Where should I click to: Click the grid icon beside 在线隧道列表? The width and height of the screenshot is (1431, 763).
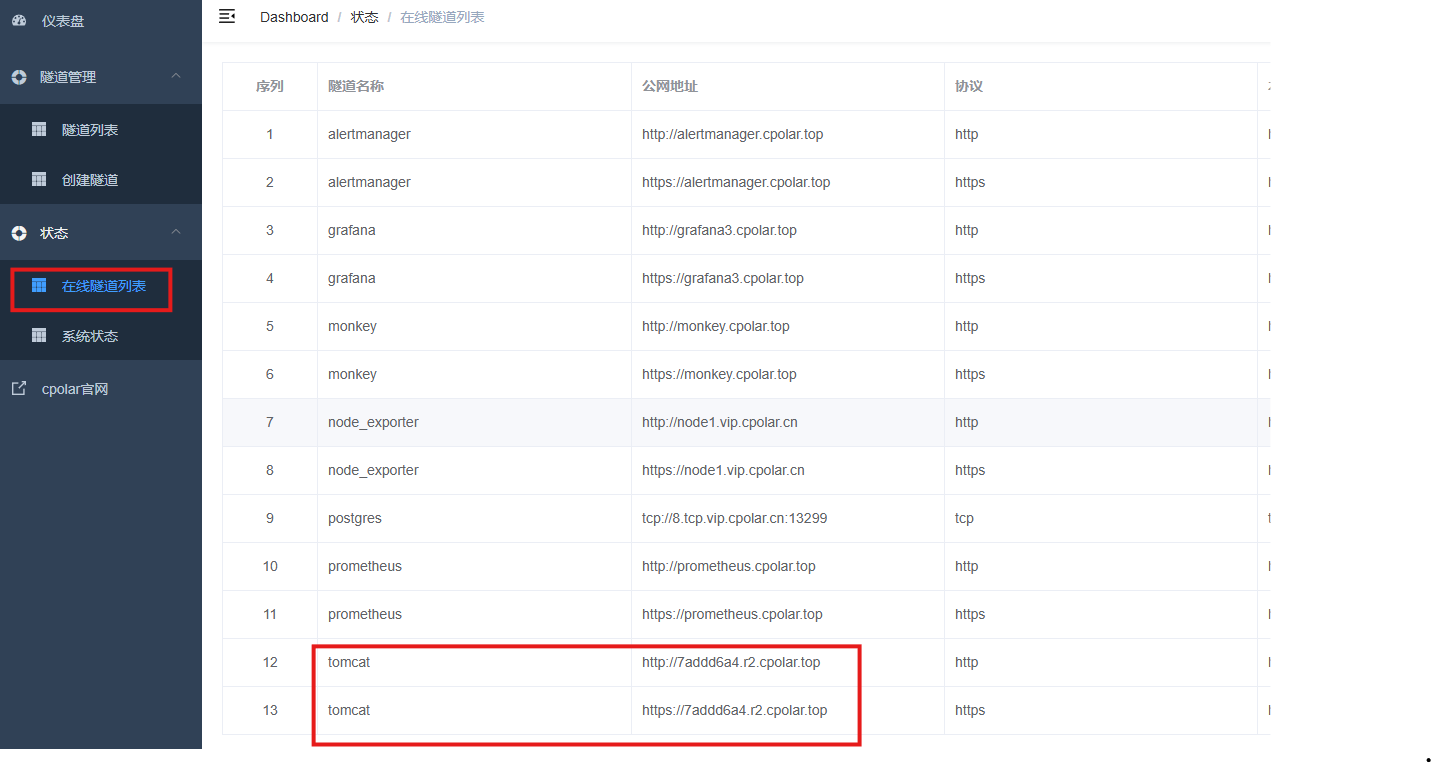39,286
